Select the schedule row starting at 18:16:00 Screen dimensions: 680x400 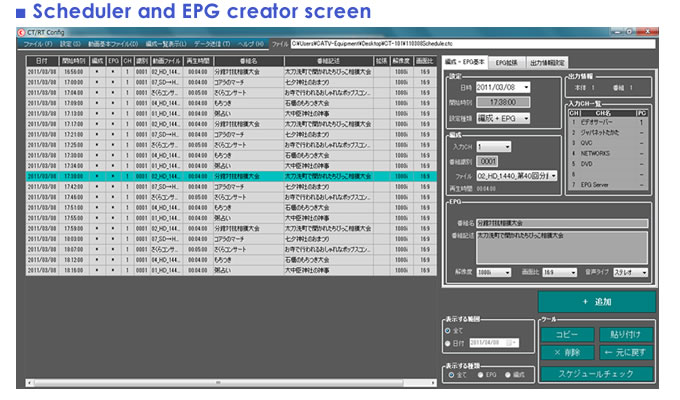[x=231, y=270]
